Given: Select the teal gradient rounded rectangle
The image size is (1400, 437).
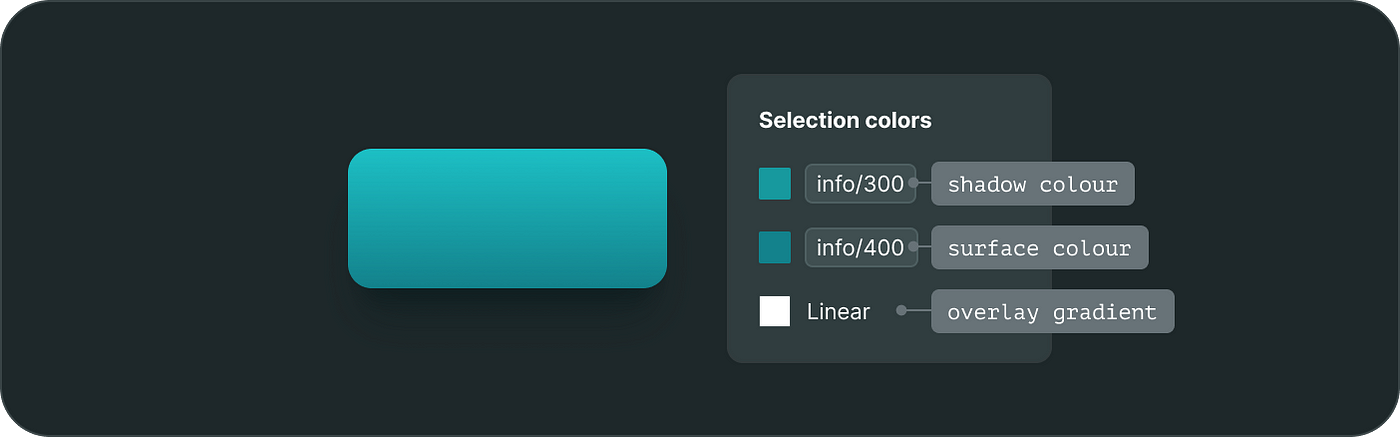Looking at the screenshot, I should [507, 218].
